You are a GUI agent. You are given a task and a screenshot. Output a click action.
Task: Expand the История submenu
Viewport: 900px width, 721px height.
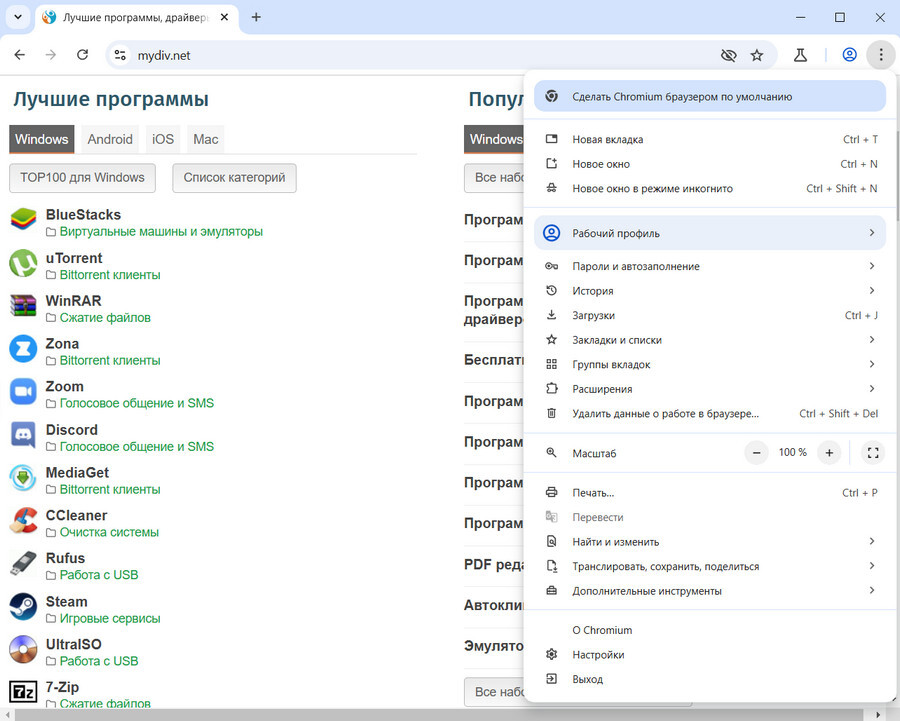click(710, 291)
